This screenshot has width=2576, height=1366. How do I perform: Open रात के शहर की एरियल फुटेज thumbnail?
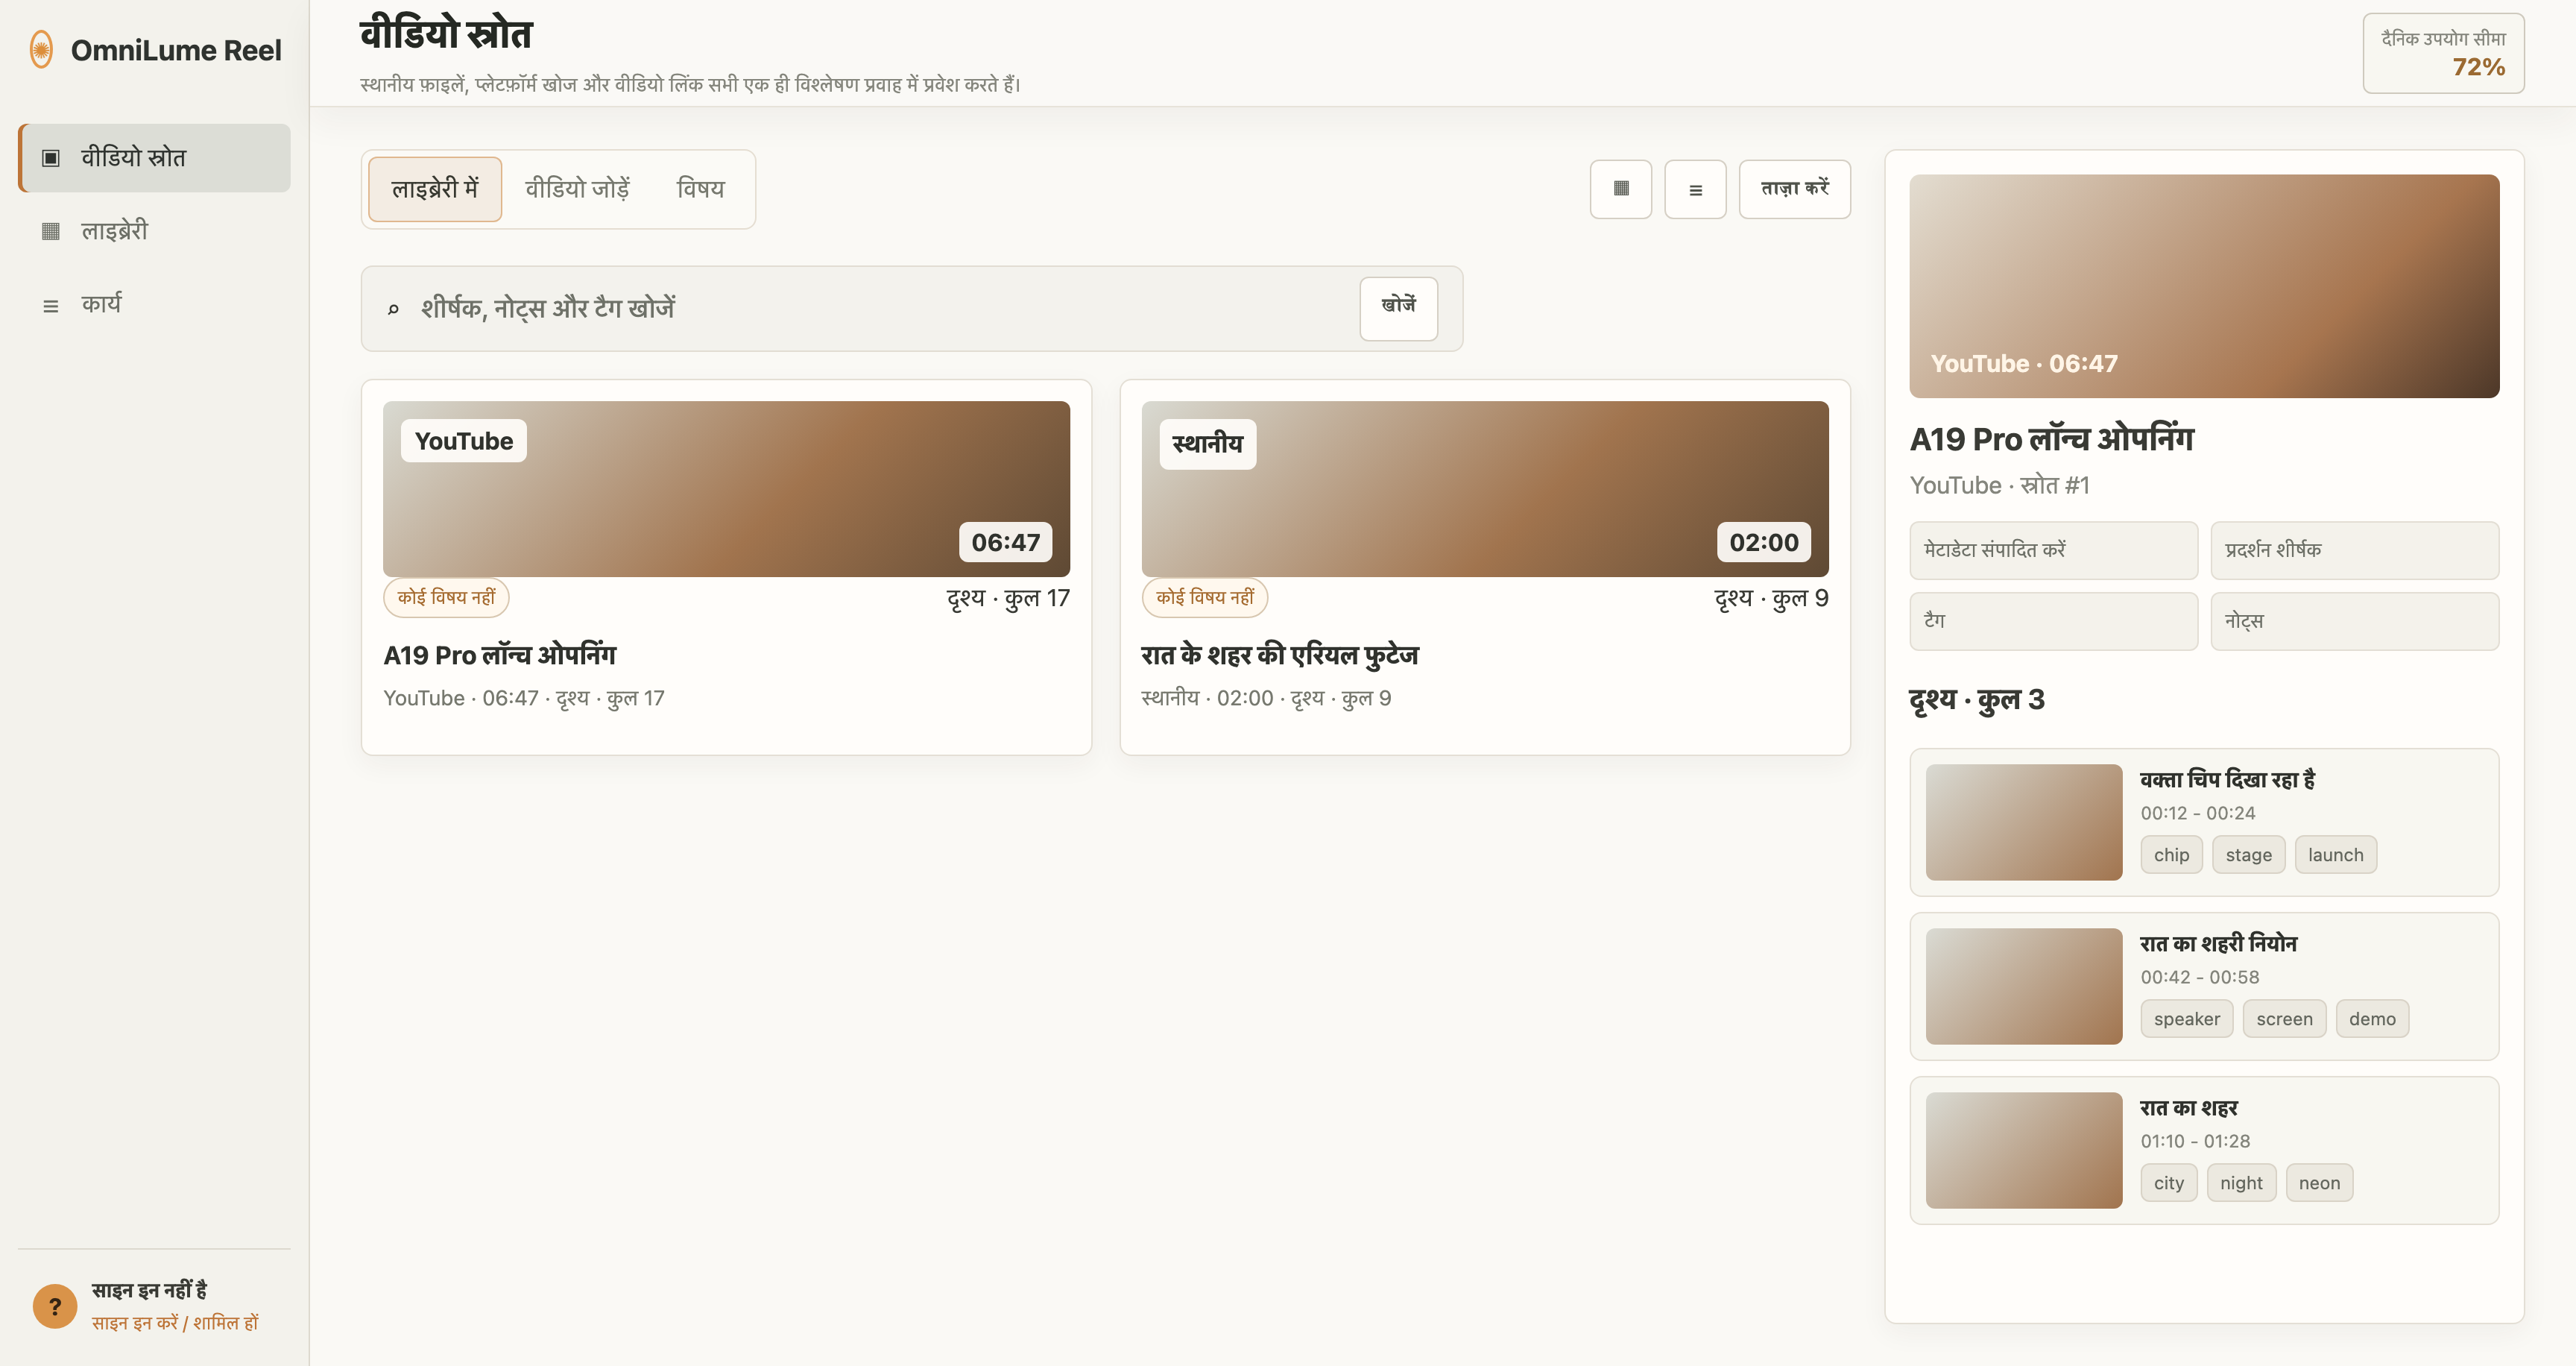[1485, 489]
